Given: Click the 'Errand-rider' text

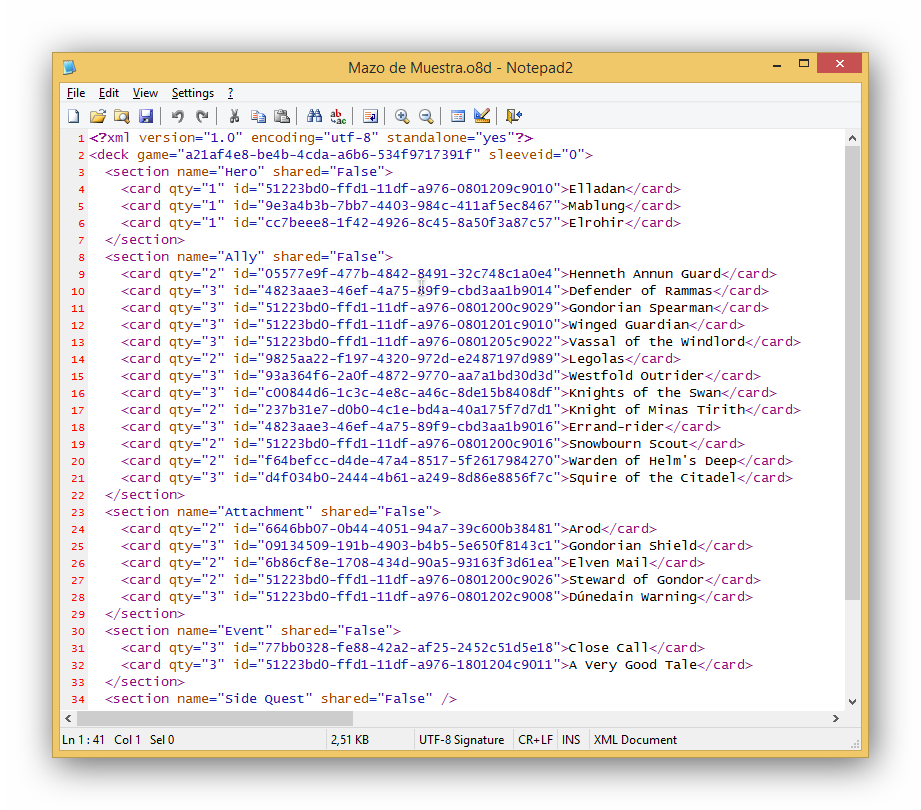Looking at the screenshot, I should click(x=617, y=427).
